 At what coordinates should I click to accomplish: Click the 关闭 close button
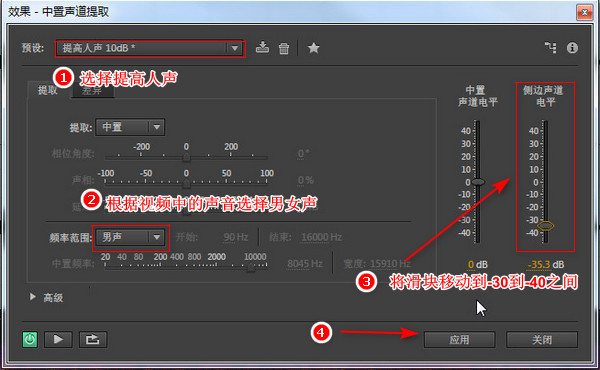542,339
